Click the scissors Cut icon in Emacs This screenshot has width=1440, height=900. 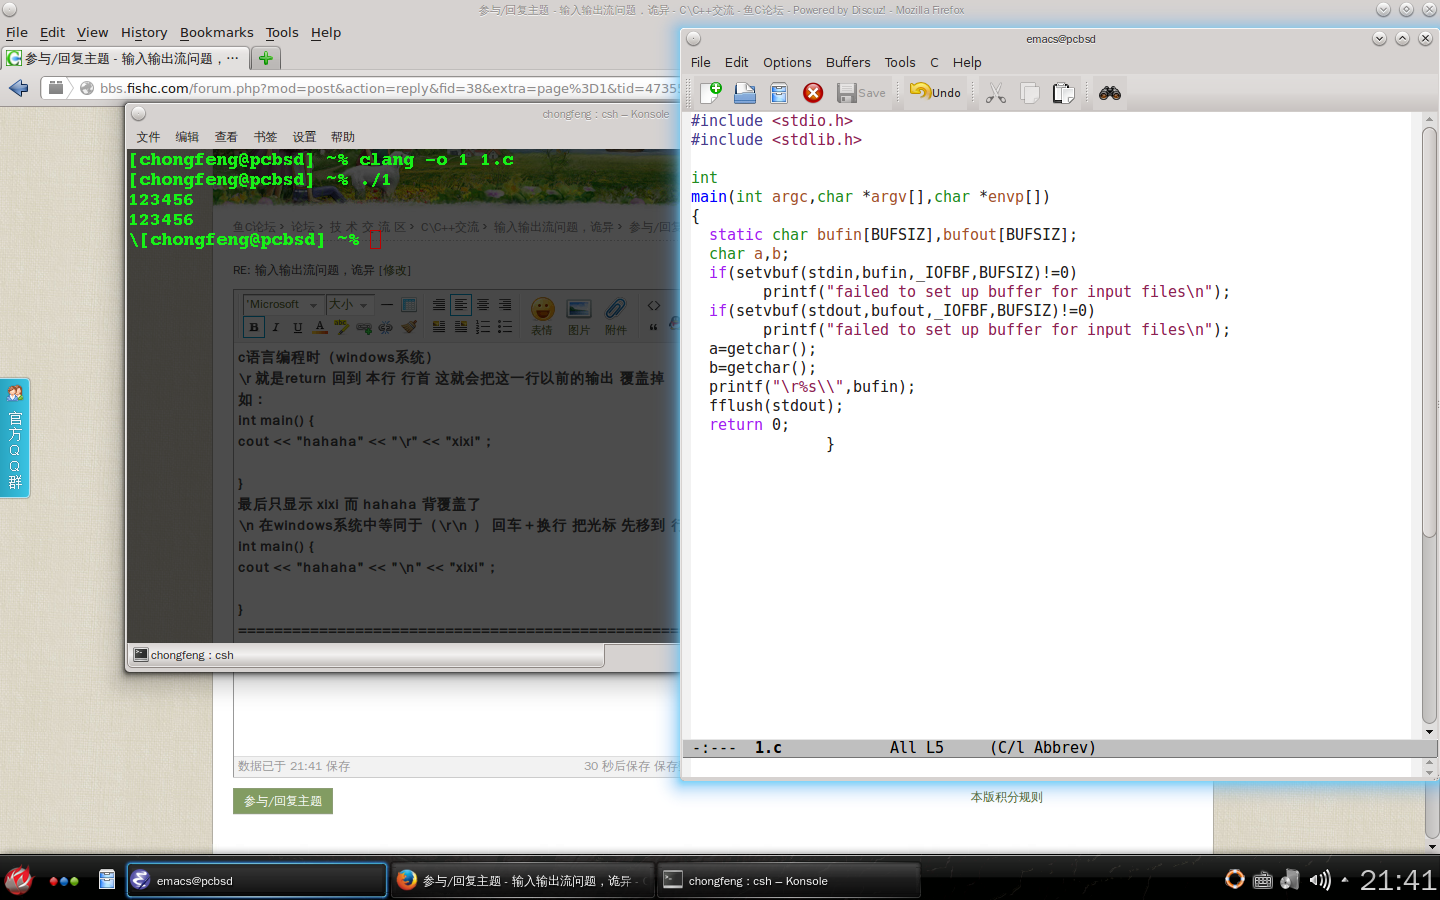[996, 93]
